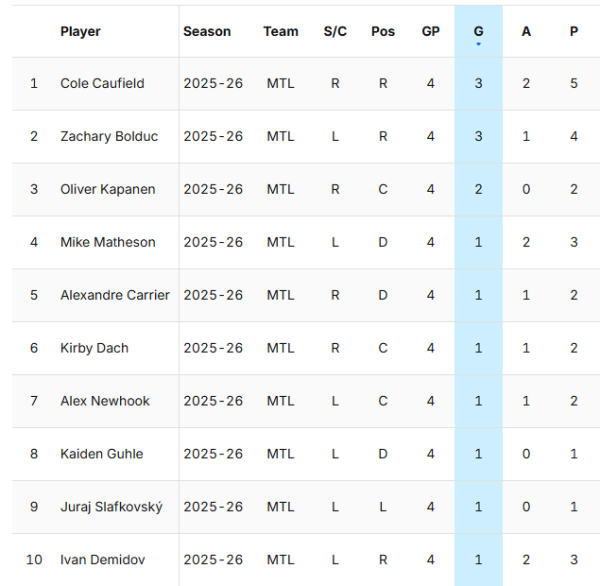
Task: Click MTL team in Caufield's row
Action: point(281,83)
